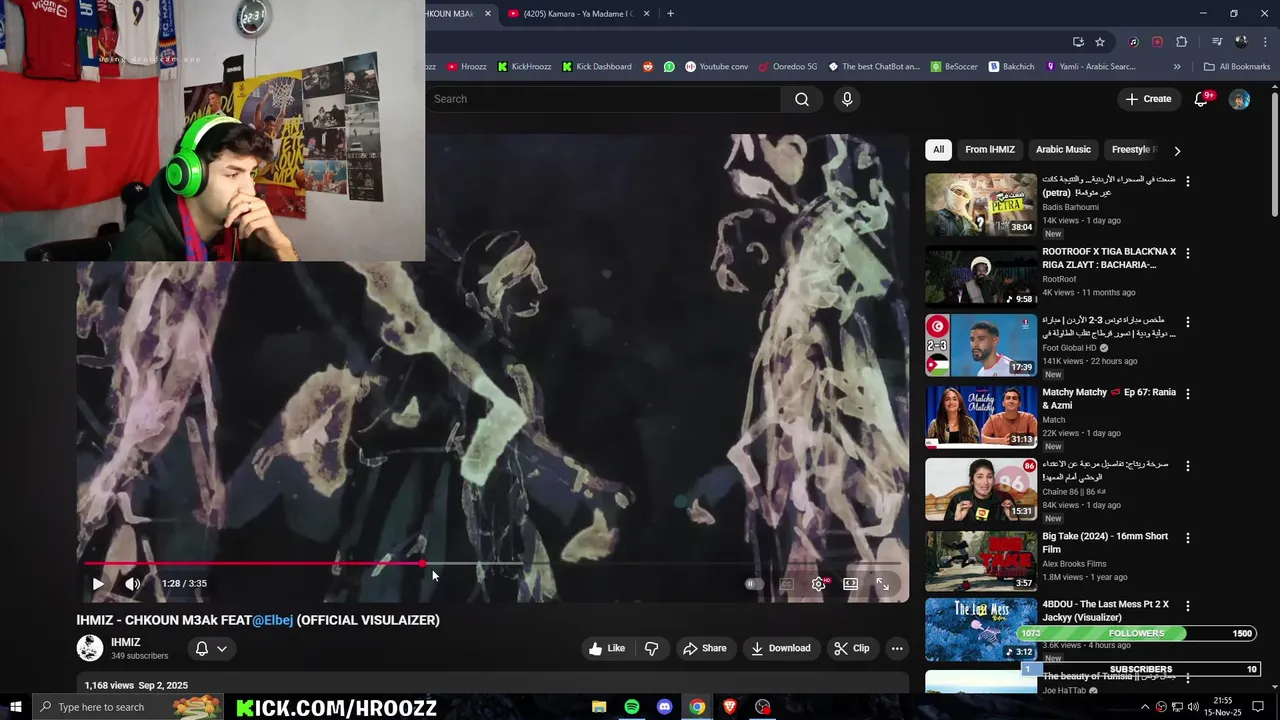Viewport: 1280px width, 720px height.
Task: Click the YouTube search field
Action: point(604,99)
